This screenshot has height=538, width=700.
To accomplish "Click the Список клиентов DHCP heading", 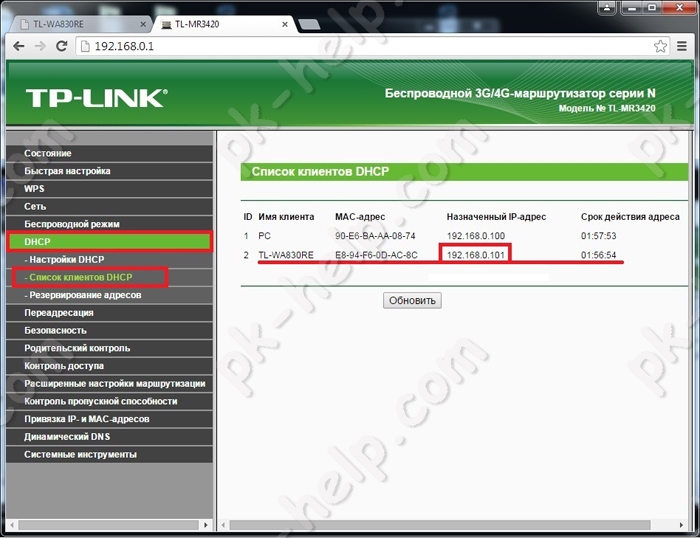I will 320,171.
